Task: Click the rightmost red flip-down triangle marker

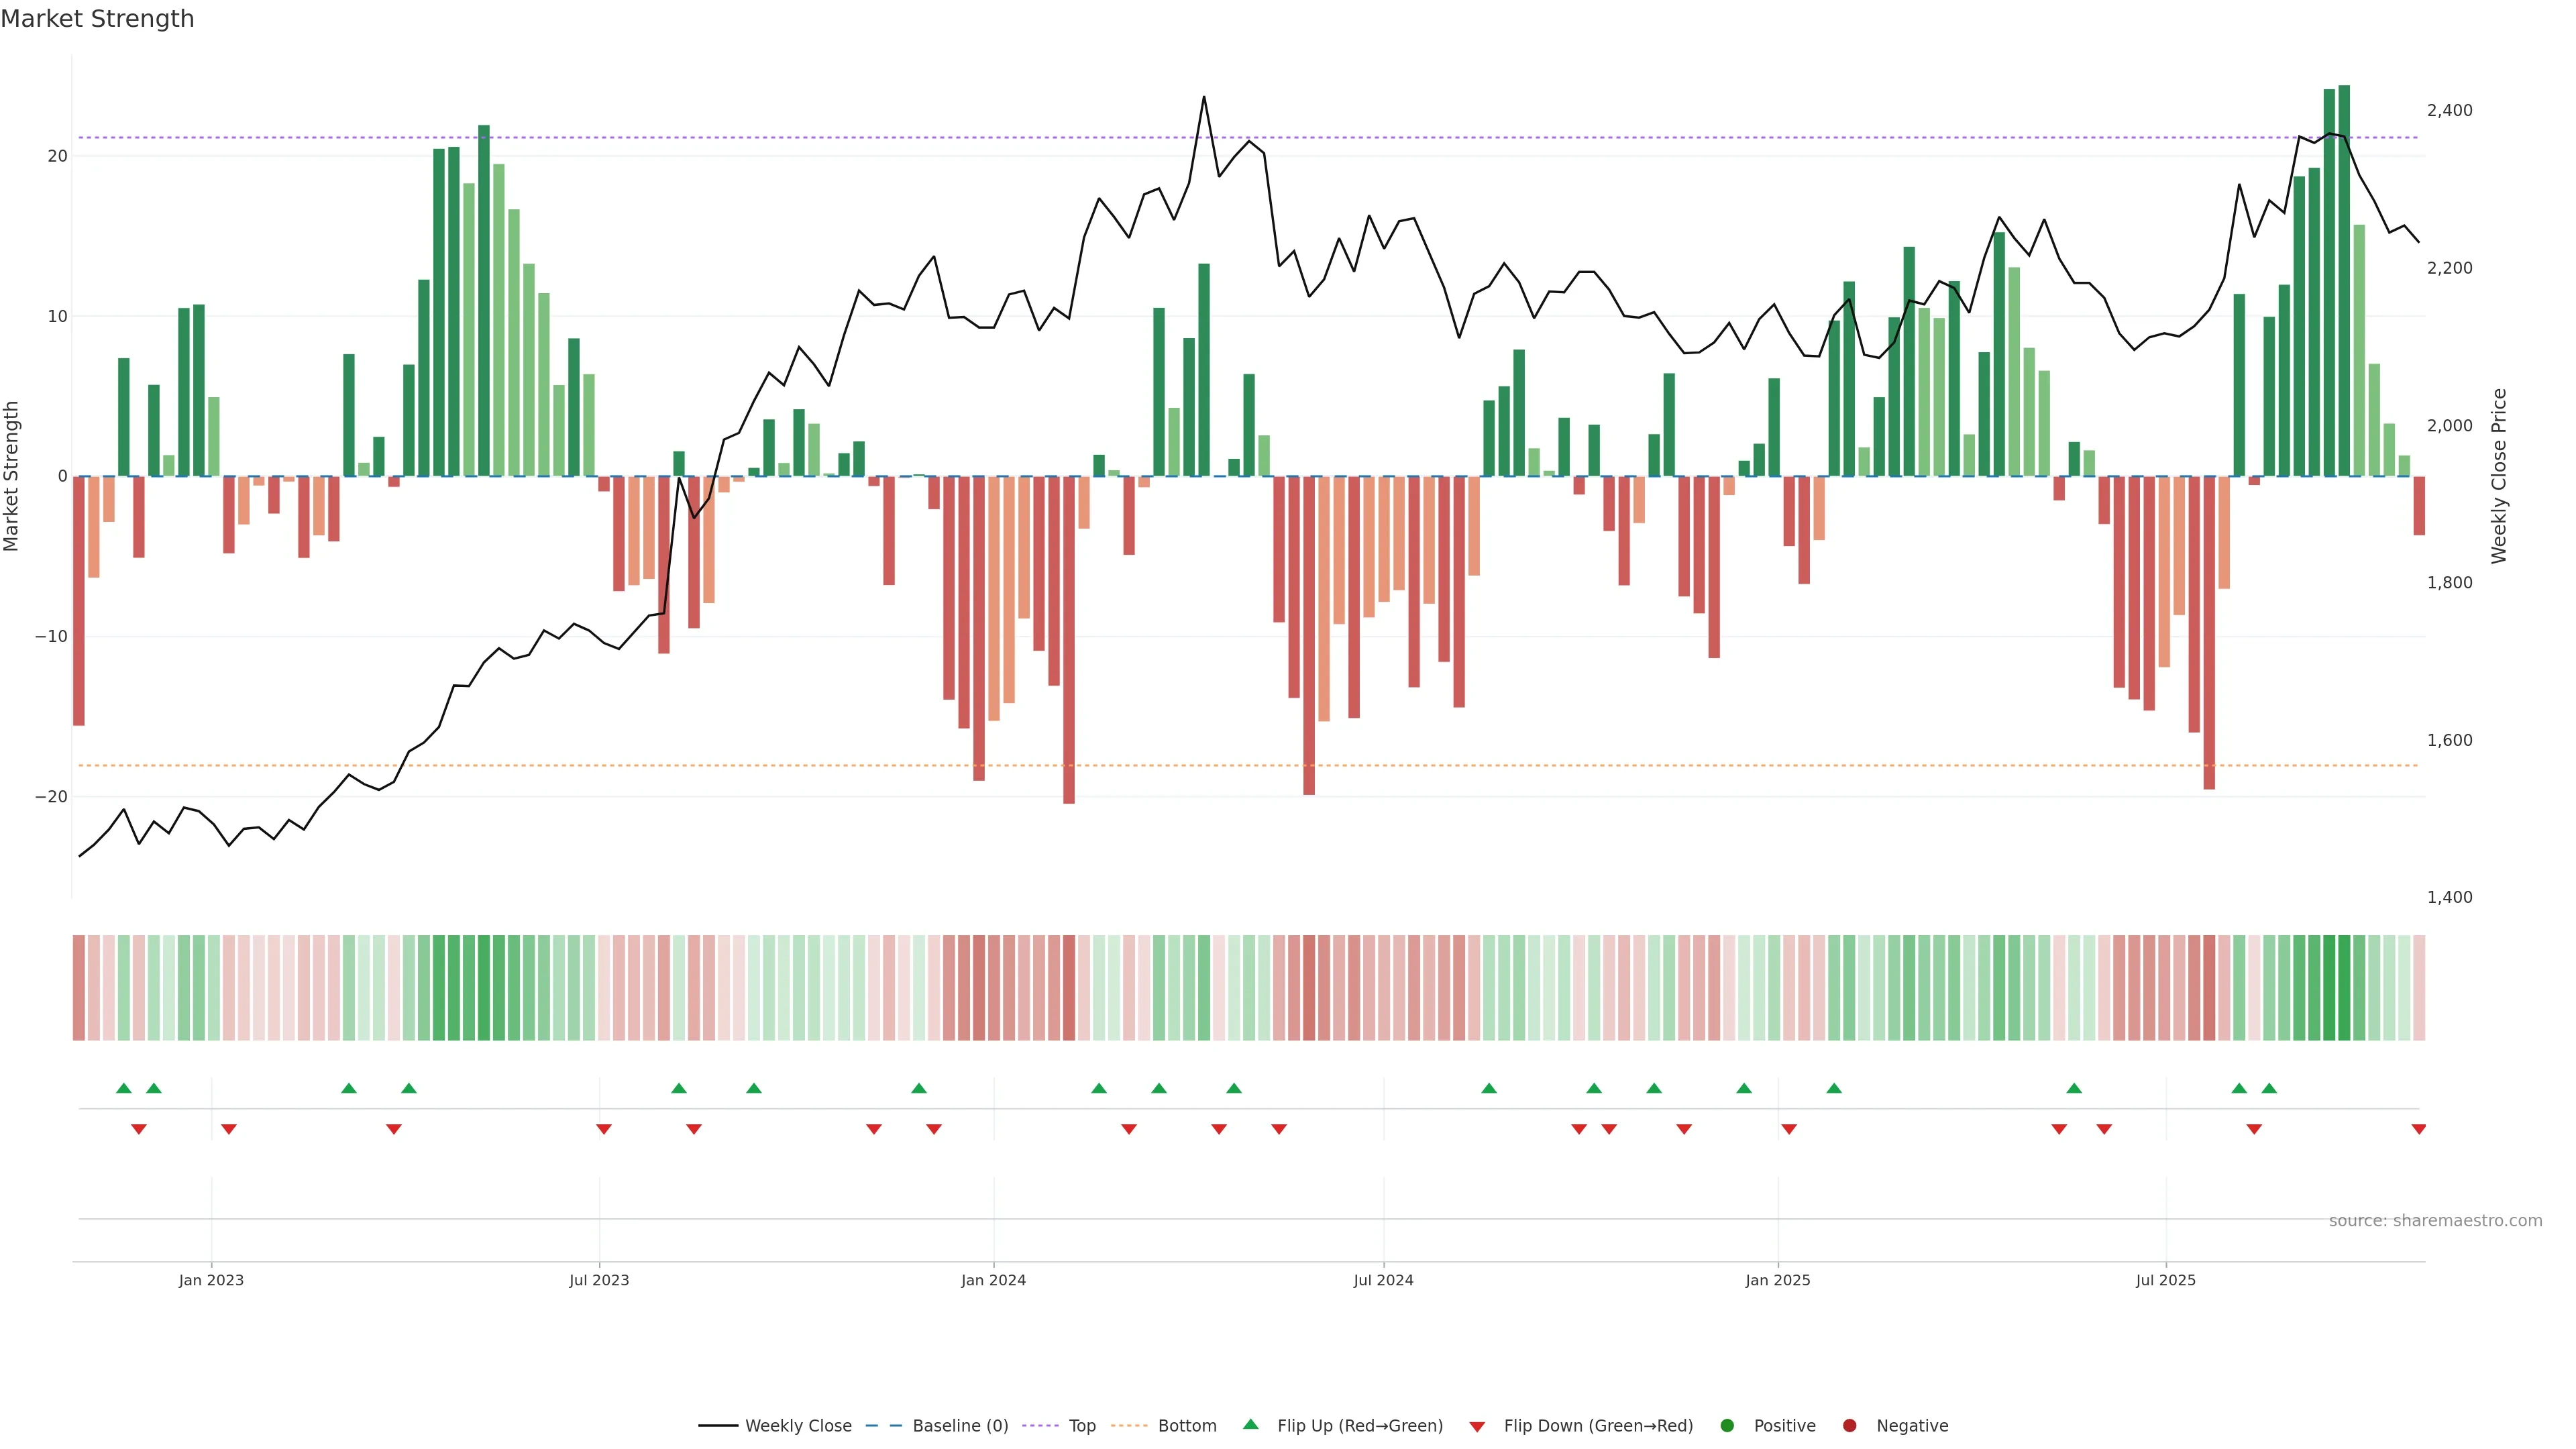Action: pyautogui.click(x=2418, y=1129)
